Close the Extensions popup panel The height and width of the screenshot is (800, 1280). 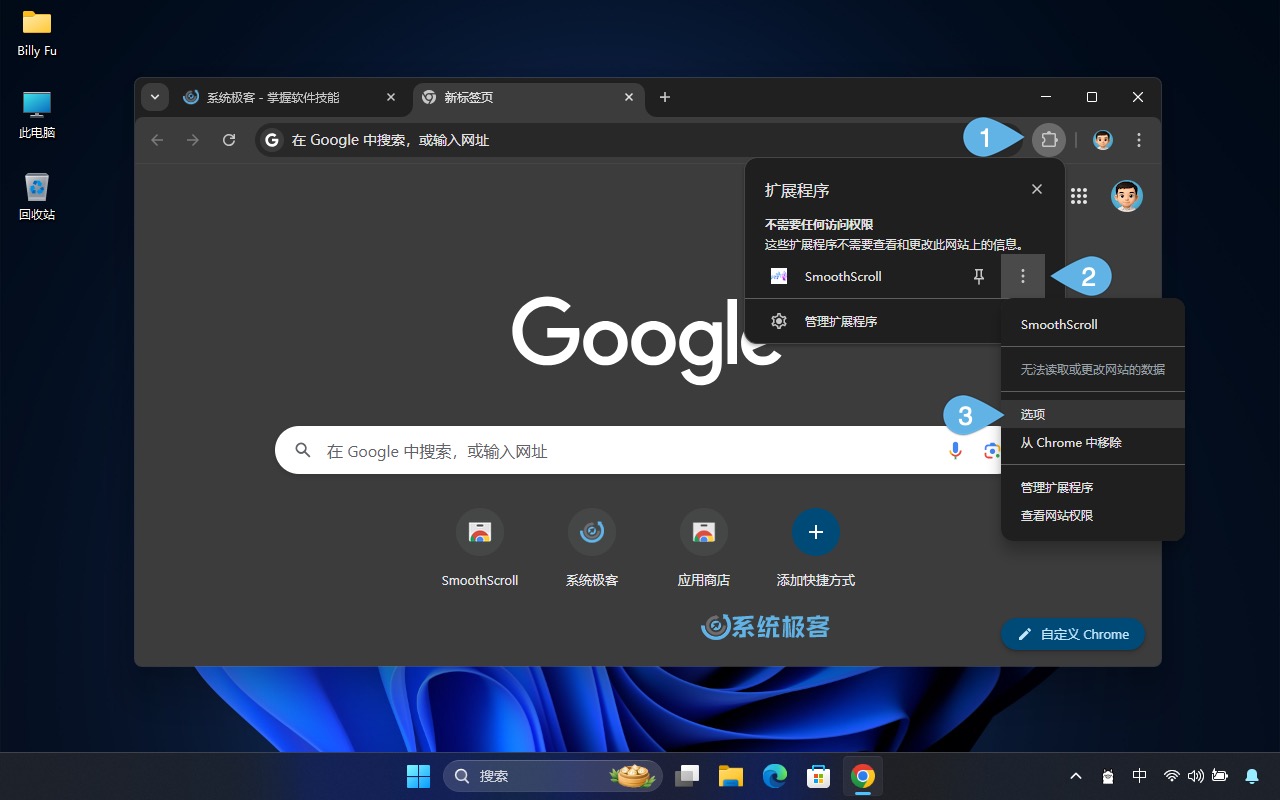click(x=1037, y=189)
